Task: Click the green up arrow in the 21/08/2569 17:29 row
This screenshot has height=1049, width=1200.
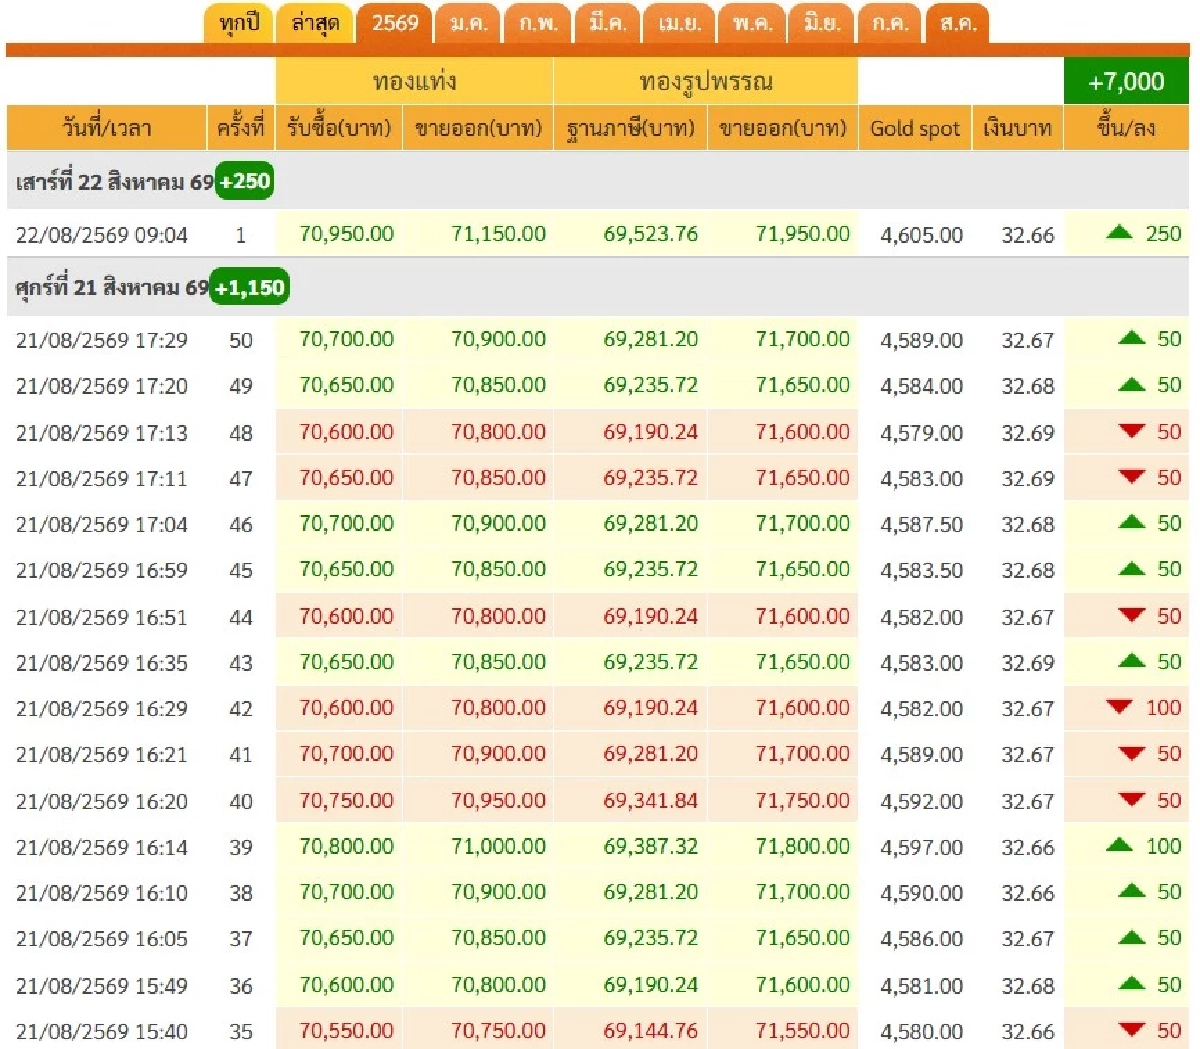Action: click(1131, 338)
